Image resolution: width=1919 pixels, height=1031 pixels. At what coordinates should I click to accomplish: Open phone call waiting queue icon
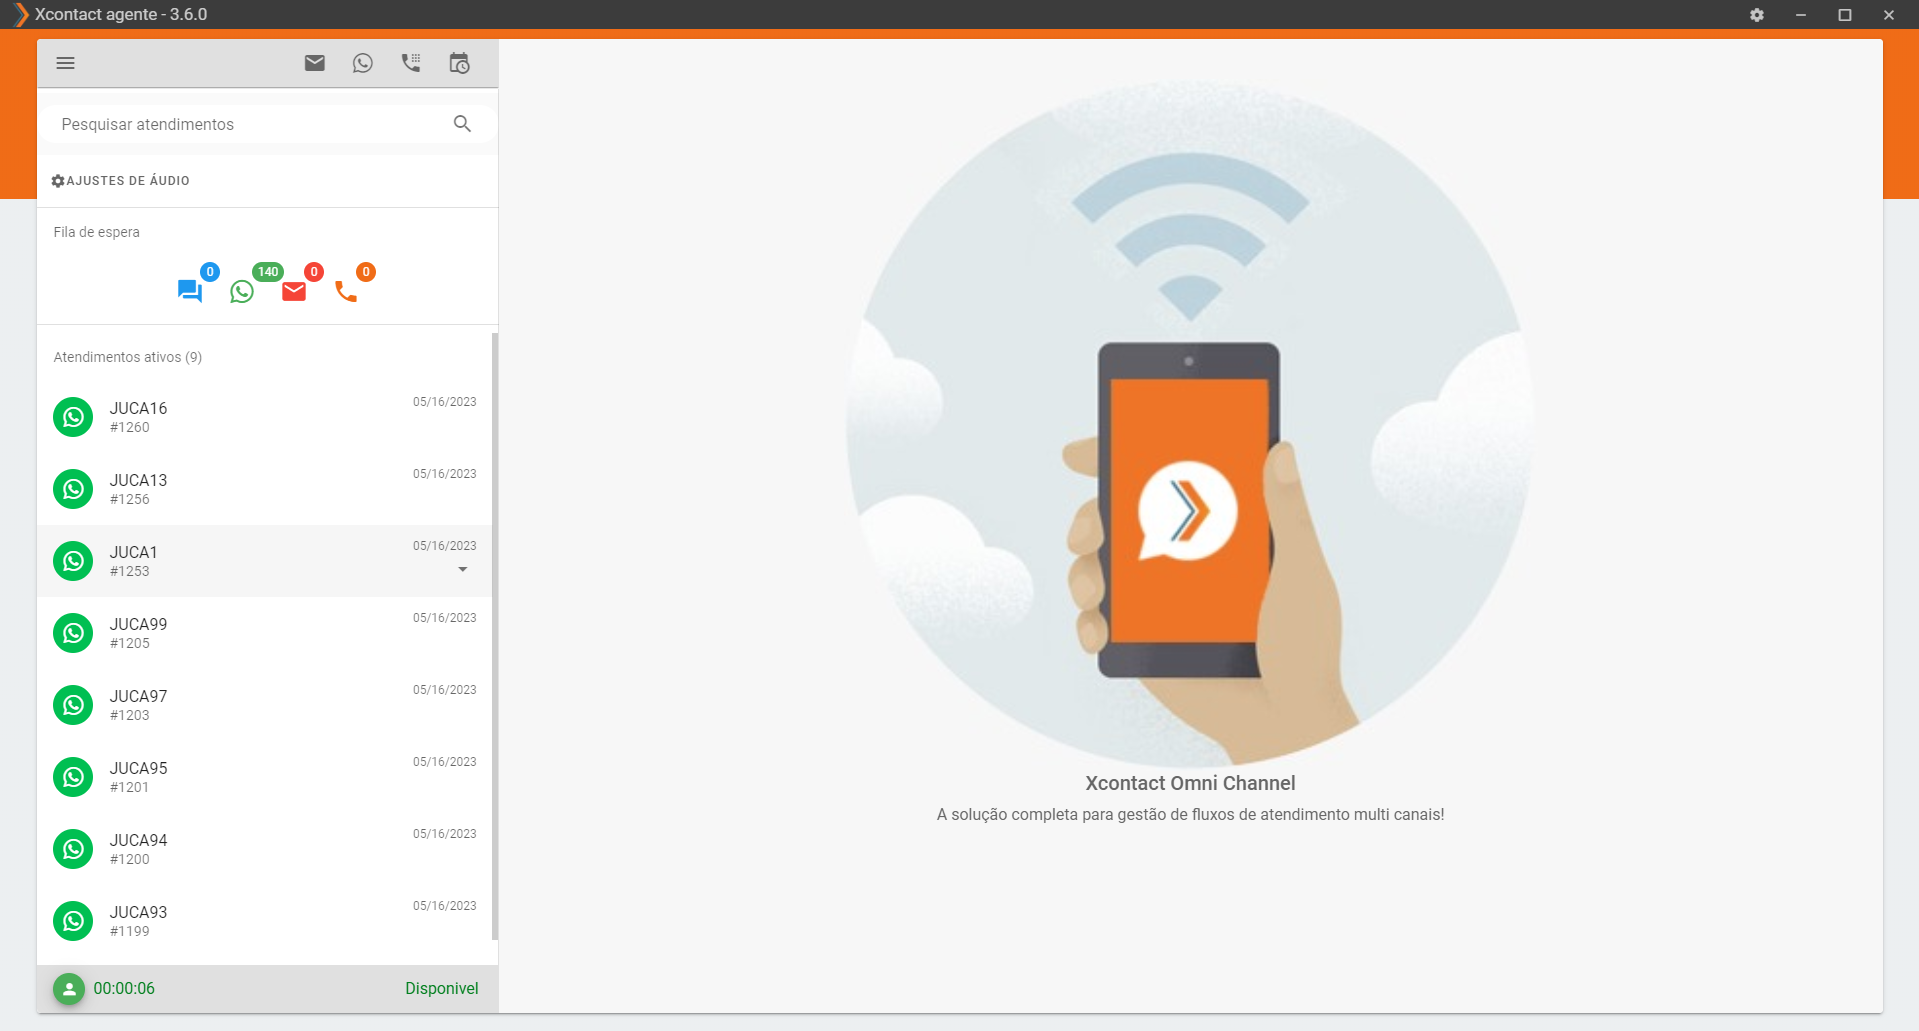tap(346, 291)
